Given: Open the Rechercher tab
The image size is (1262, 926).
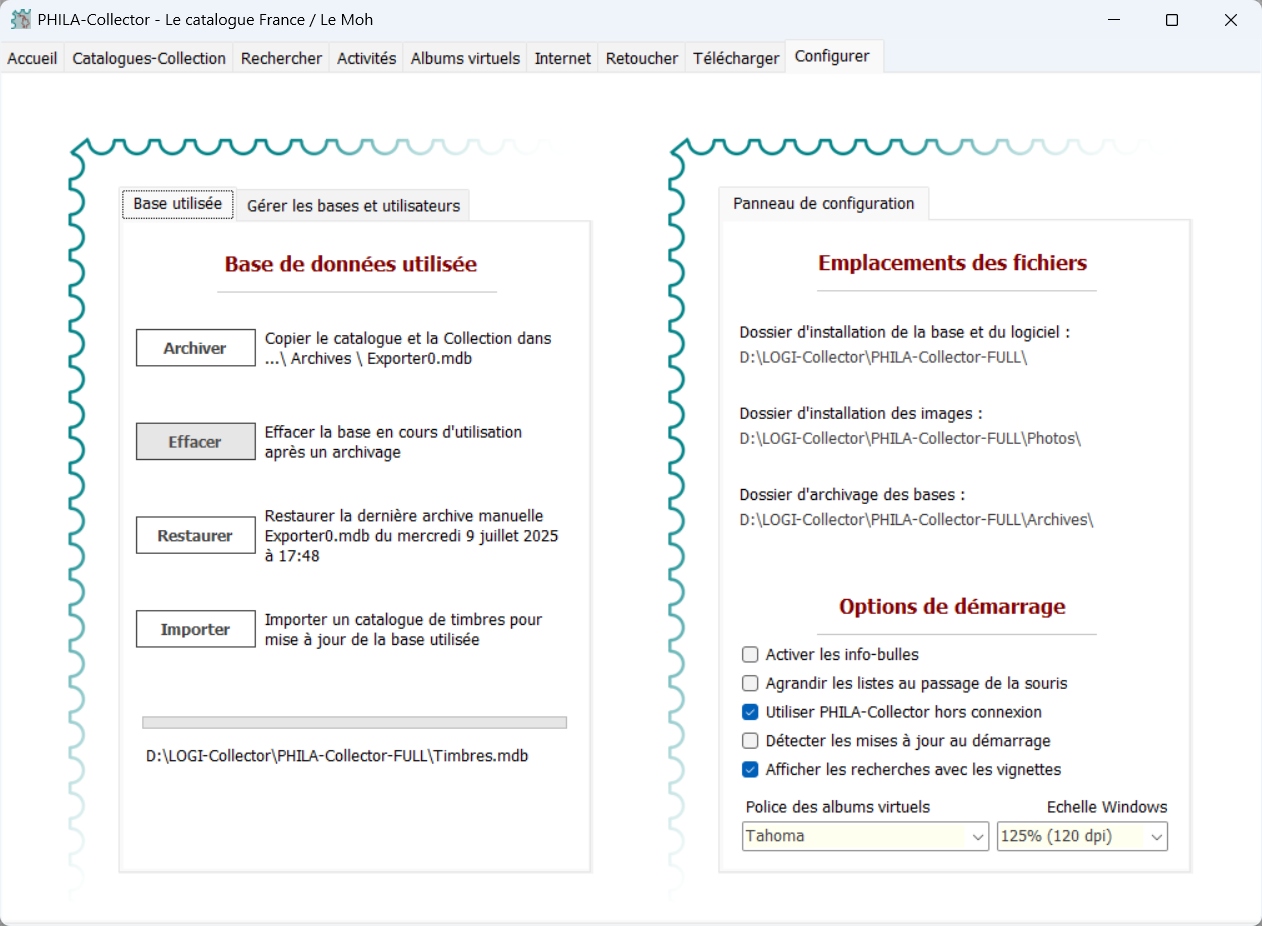Looking at the screenshot, I should [x=282, y=58].
